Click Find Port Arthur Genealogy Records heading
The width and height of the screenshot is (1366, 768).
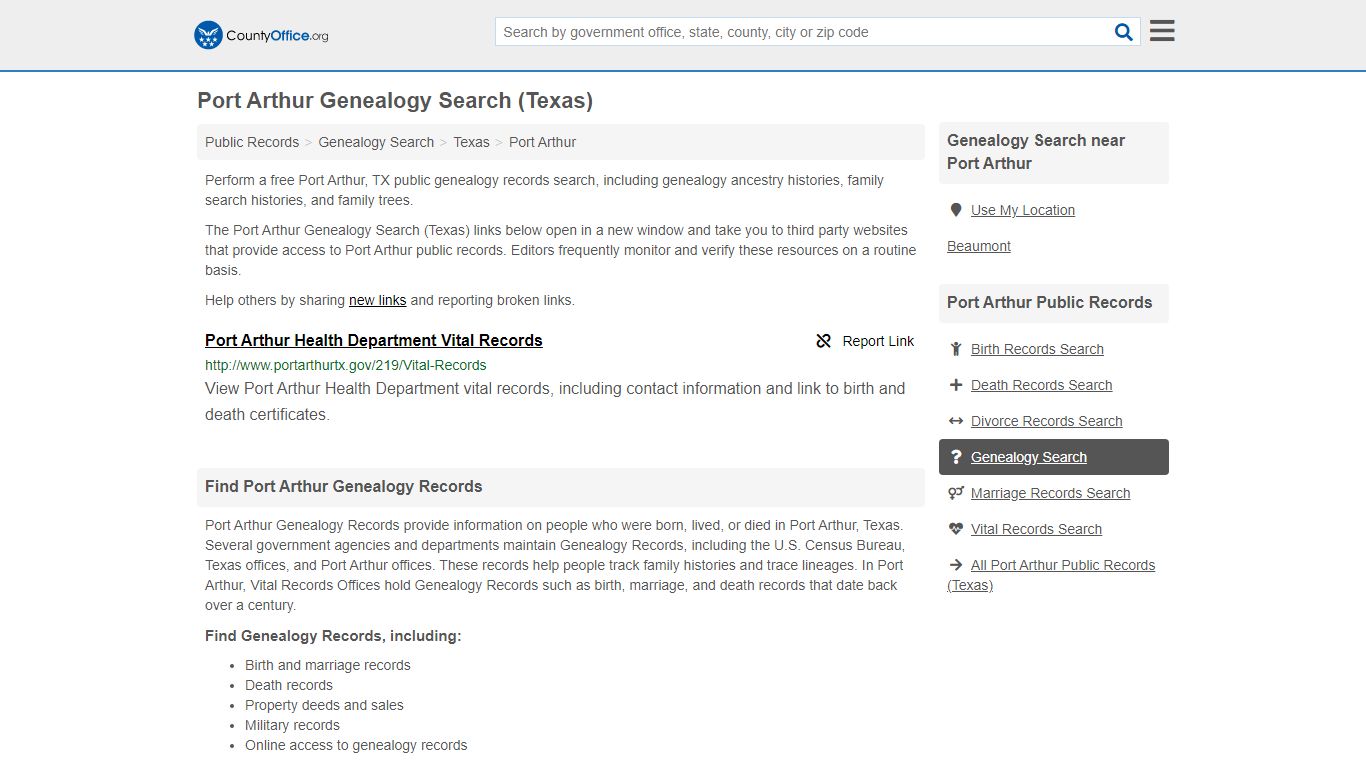point(344,486)
